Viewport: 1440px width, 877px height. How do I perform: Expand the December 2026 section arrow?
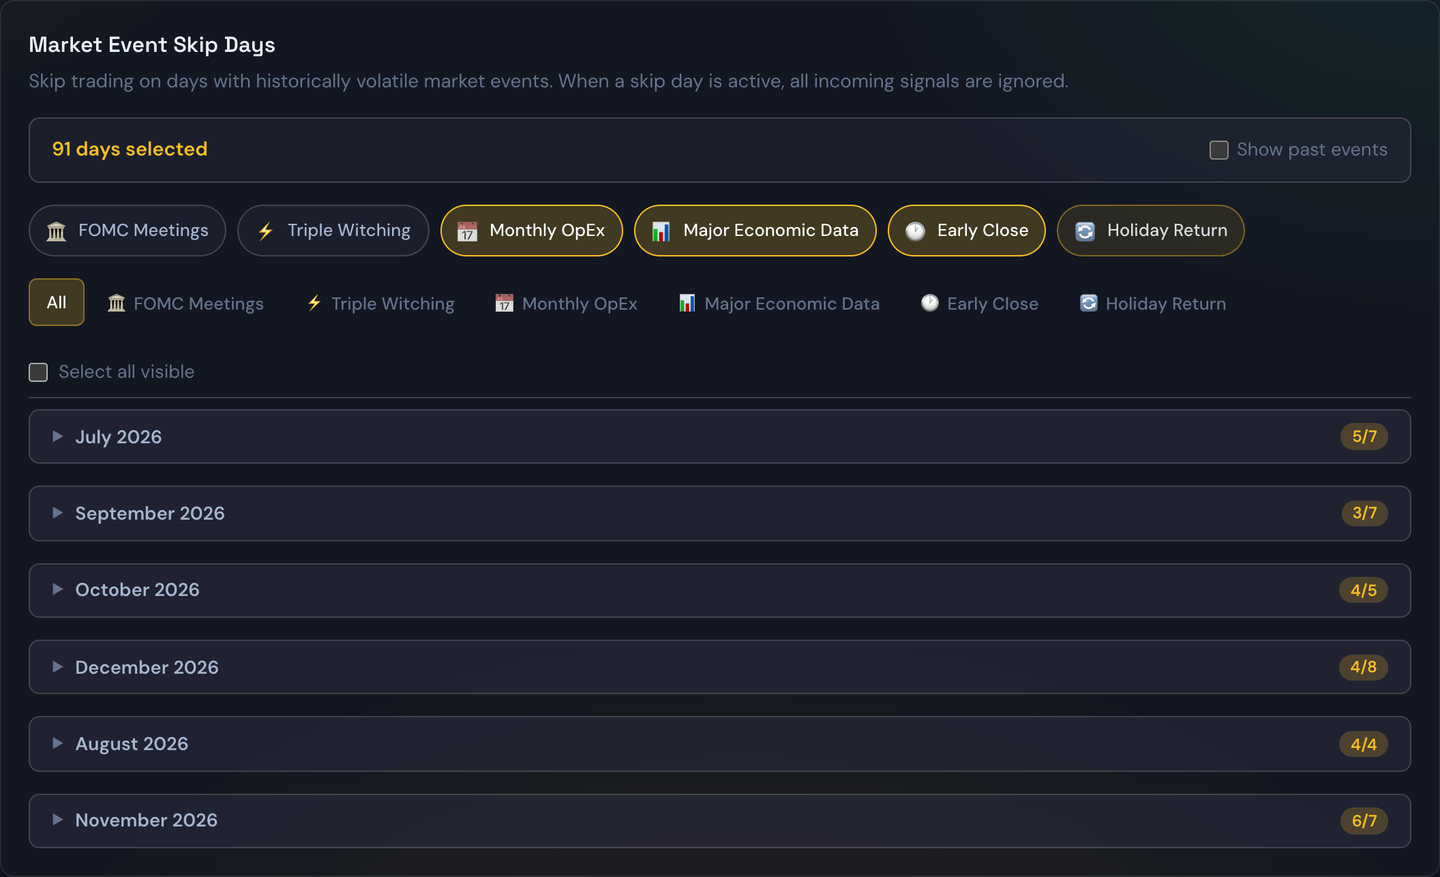pyautogui.click(x=57, y=667)
